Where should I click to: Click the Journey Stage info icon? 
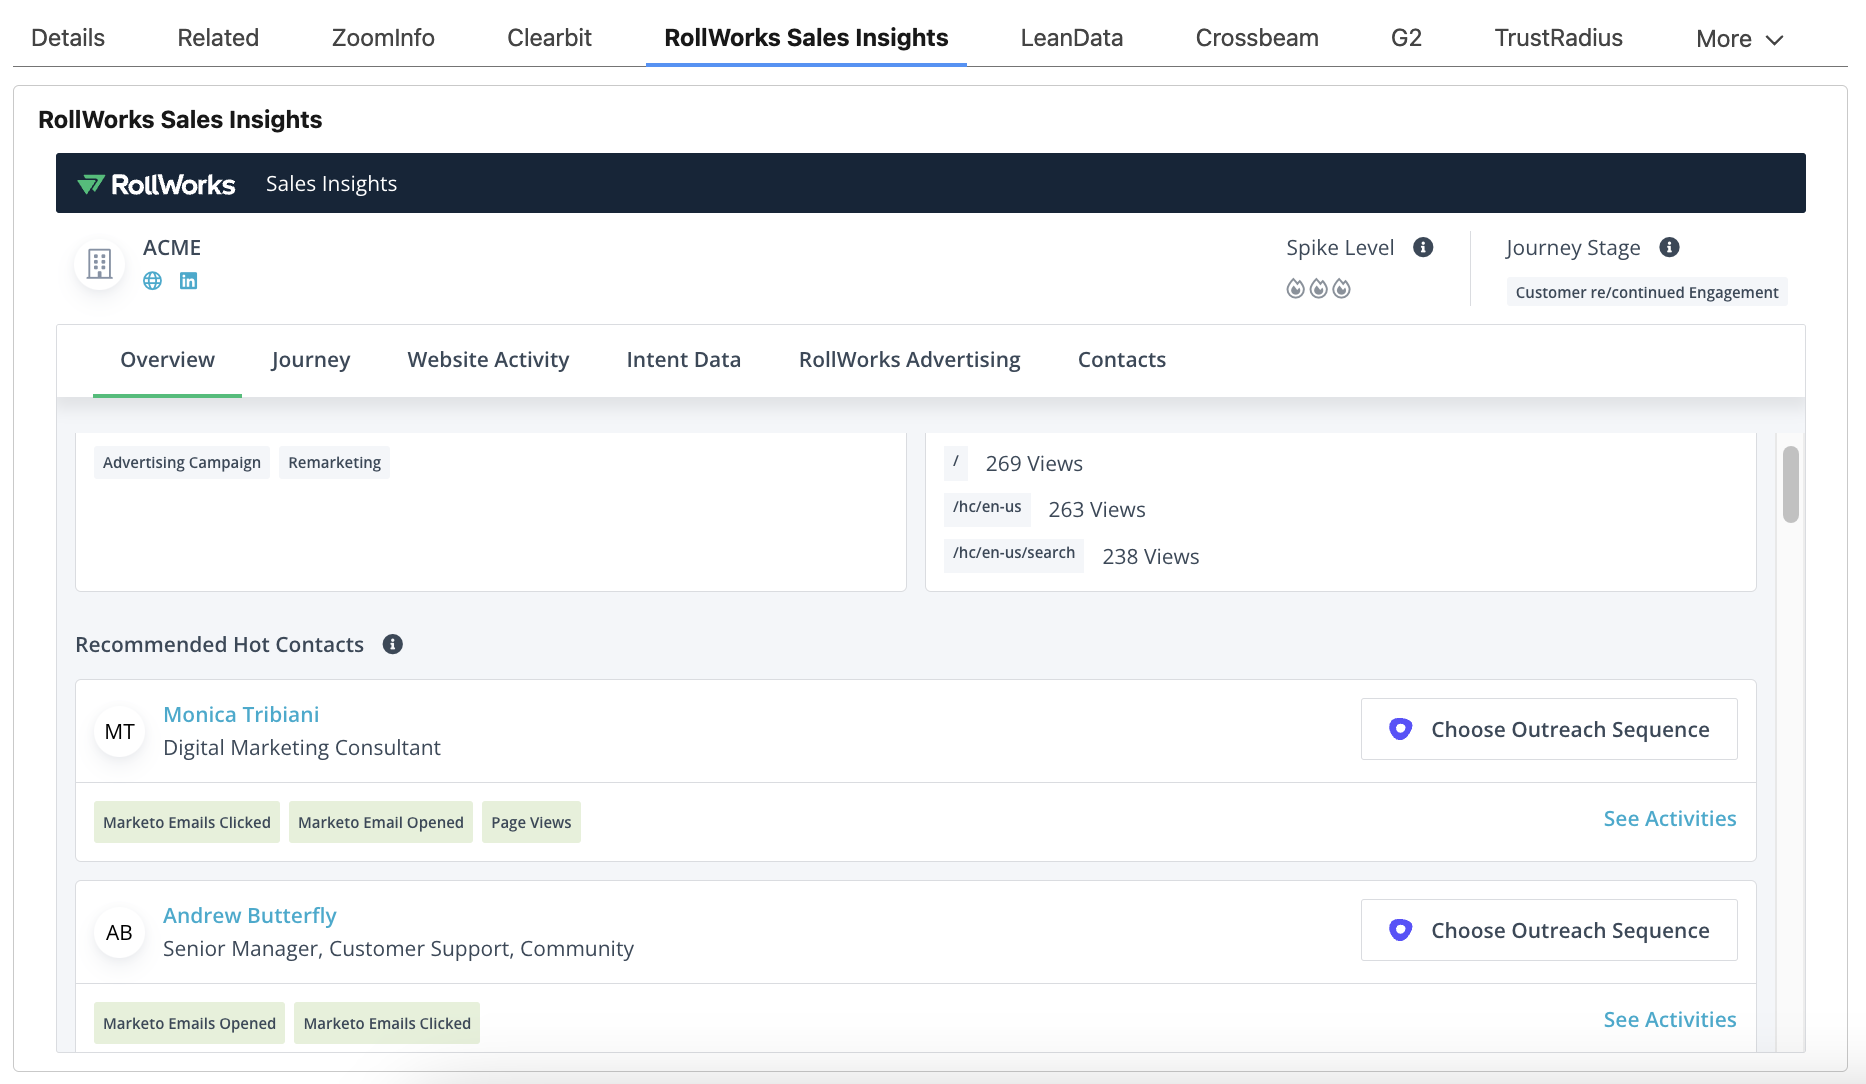[1669, 247]
